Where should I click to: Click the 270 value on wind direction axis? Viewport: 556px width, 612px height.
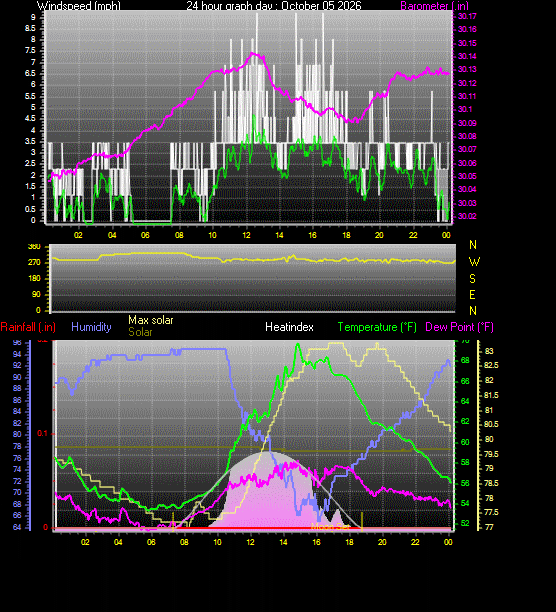34,263
